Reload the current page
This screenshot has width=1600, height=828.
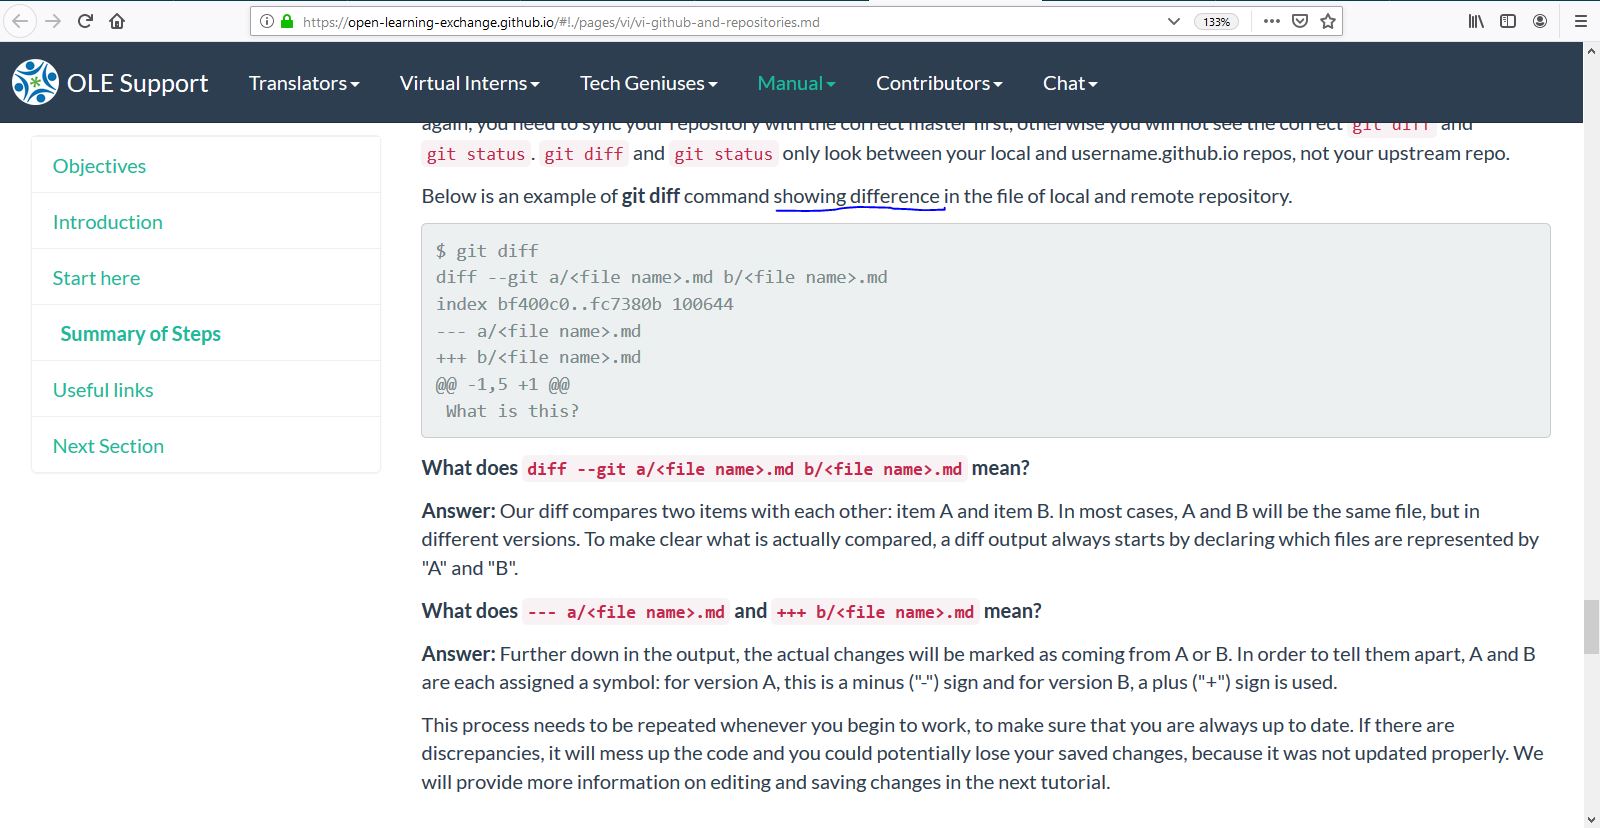[x=85, y=21]
